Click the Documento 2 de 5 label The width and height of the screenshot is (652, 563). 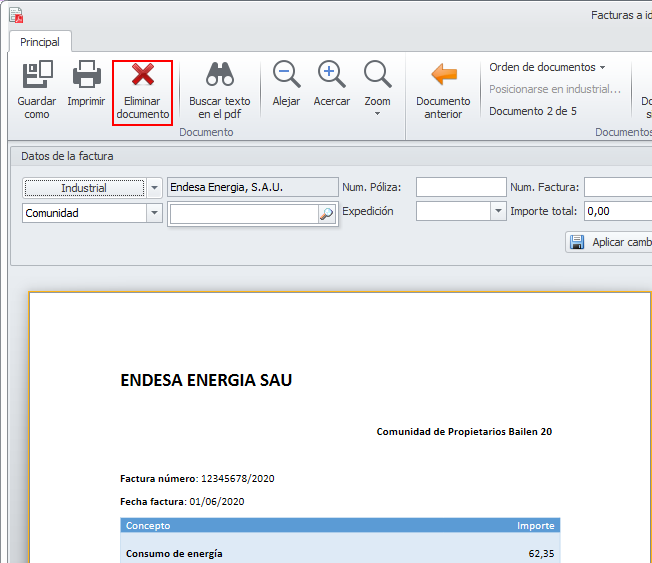click(533, 111)
